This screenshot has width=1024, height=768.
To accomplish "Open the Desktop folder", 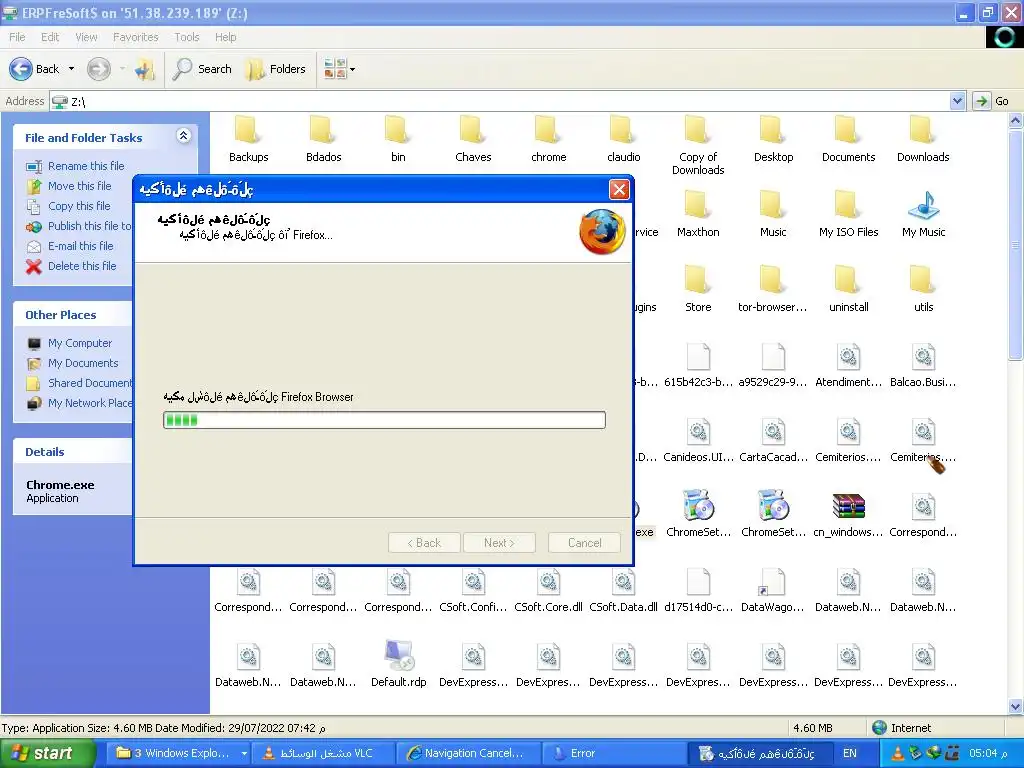I will pos(773,138).
